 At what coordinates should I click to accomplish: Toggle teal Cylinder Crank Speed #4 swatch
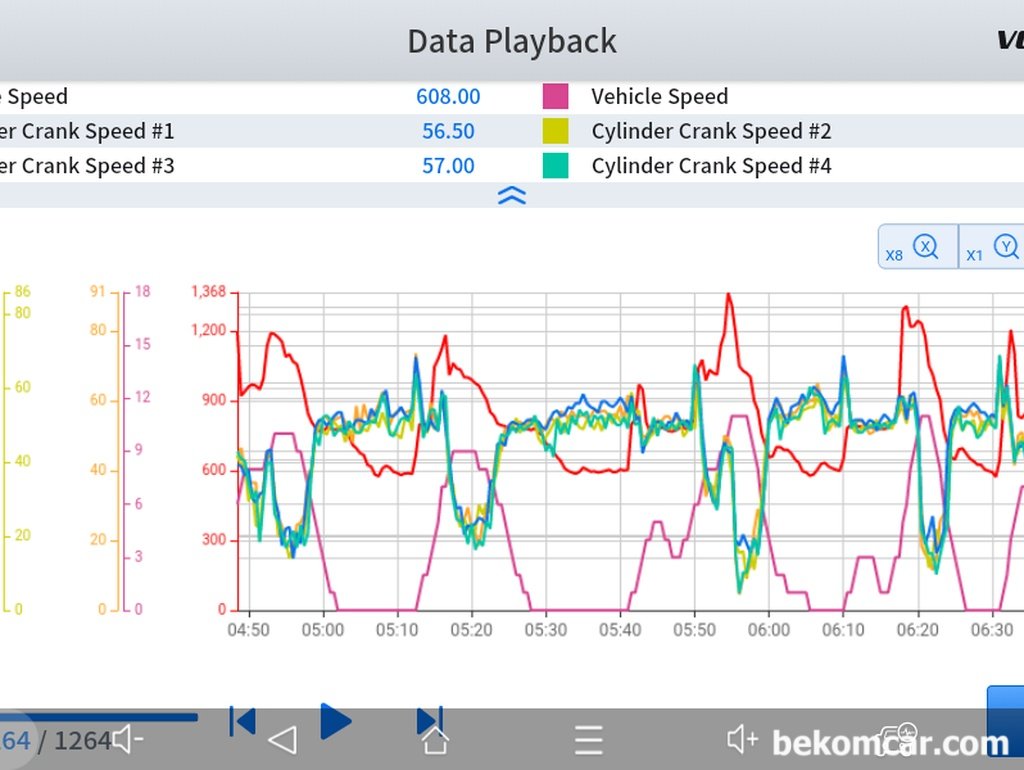pos(555,166)
